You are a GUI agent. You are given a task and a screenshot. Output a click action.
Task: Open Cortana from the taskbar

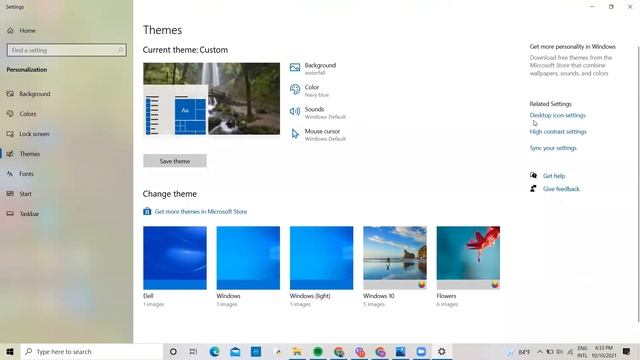point(173,351)
